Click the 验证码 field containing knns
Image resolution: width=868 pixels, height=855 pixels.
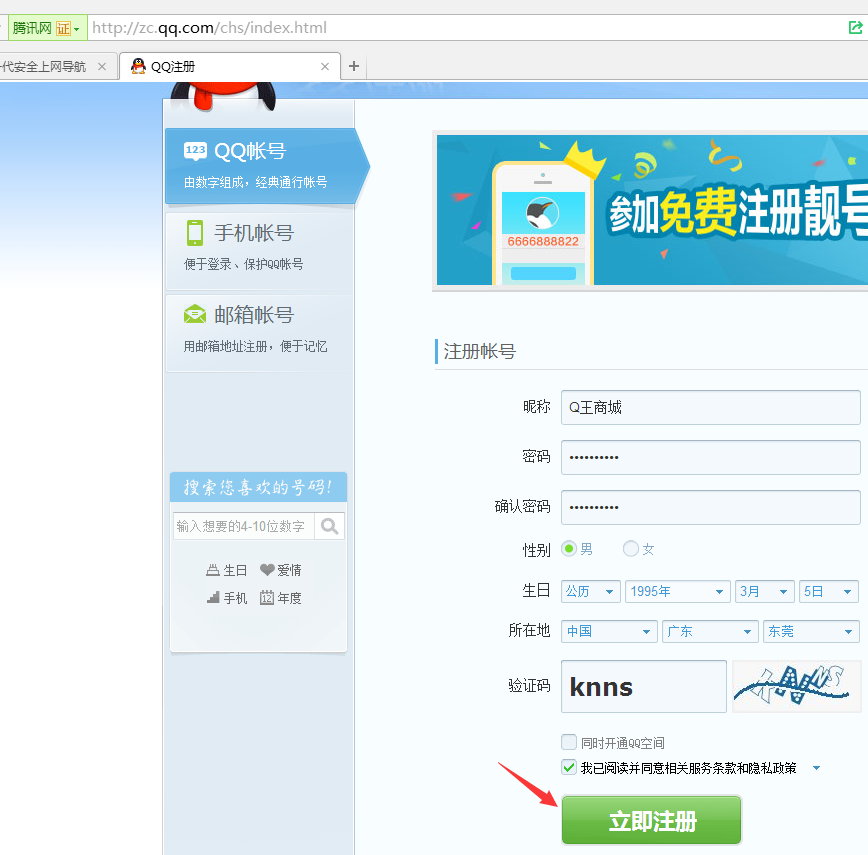pos(643,686)
